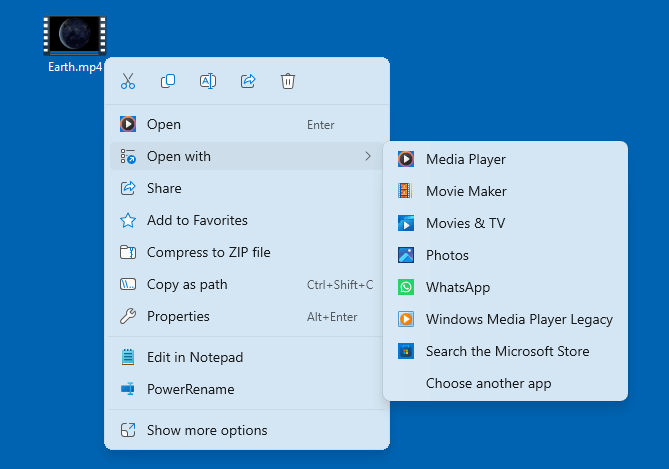Screen dimensions: 669x469
Task: Click the Windows Media Player Legacy icon
Action: (x=405, y=319)
